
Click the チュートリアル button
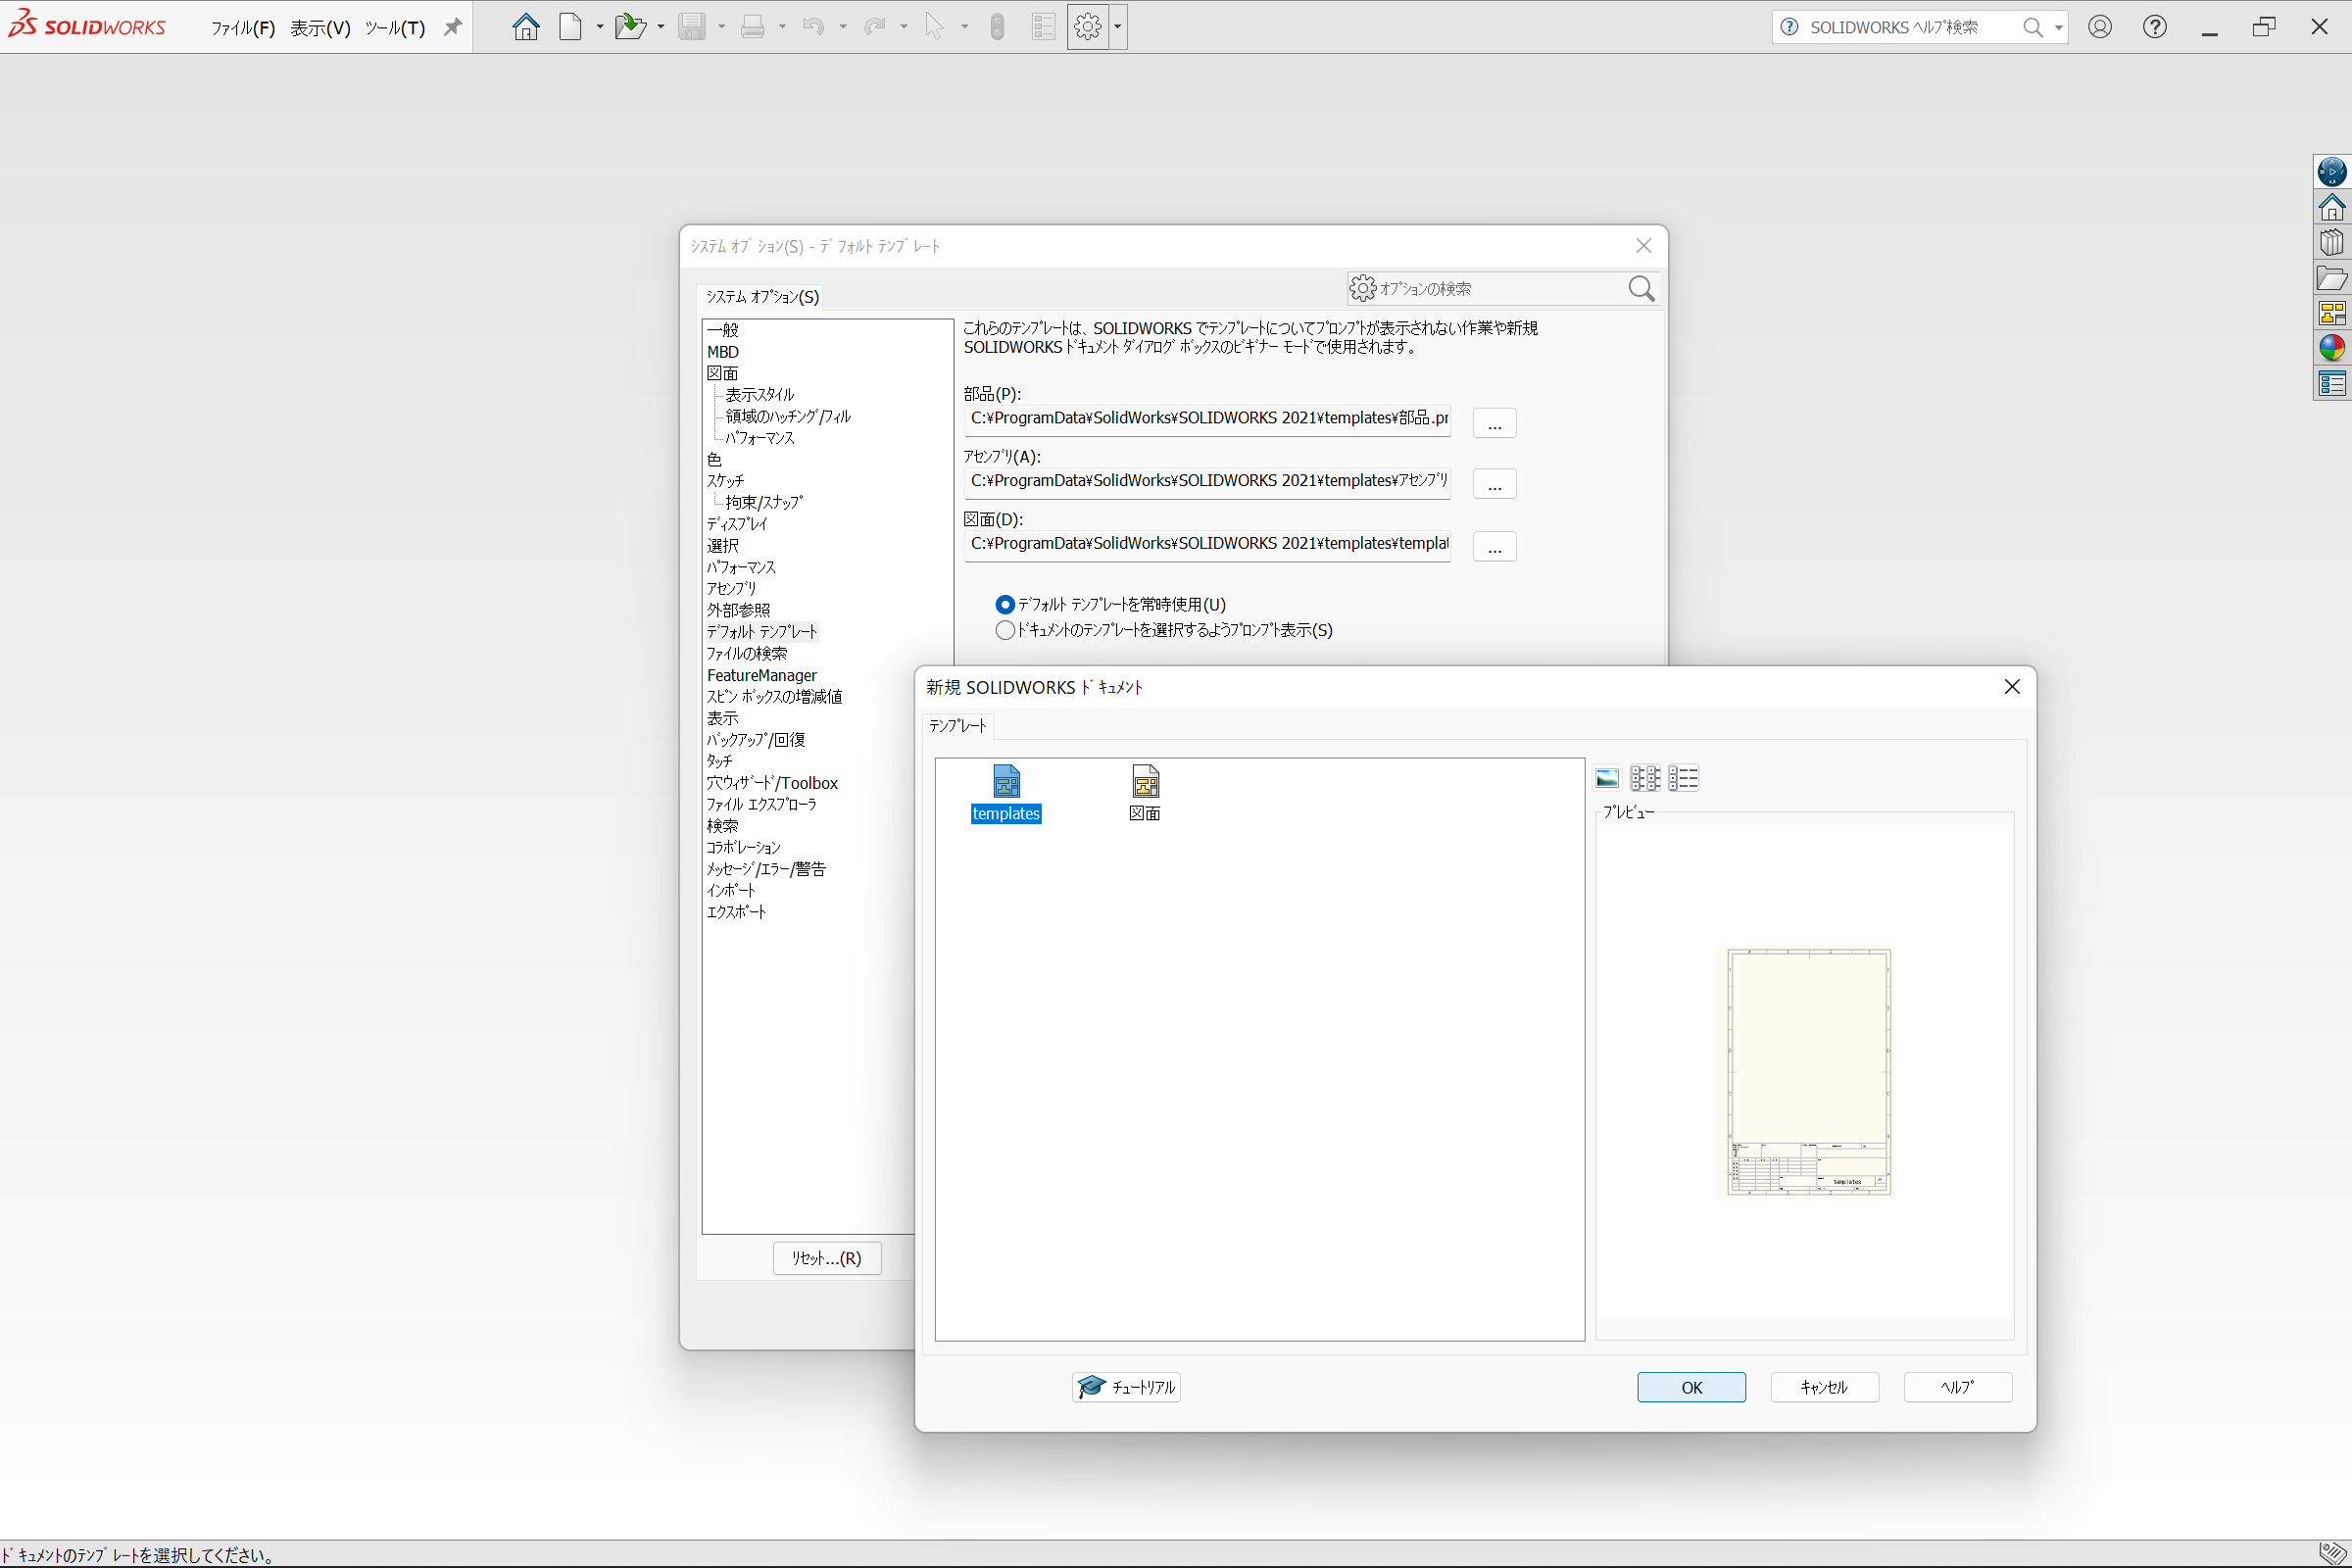pyautogui.click(x=1126, y=1387)
